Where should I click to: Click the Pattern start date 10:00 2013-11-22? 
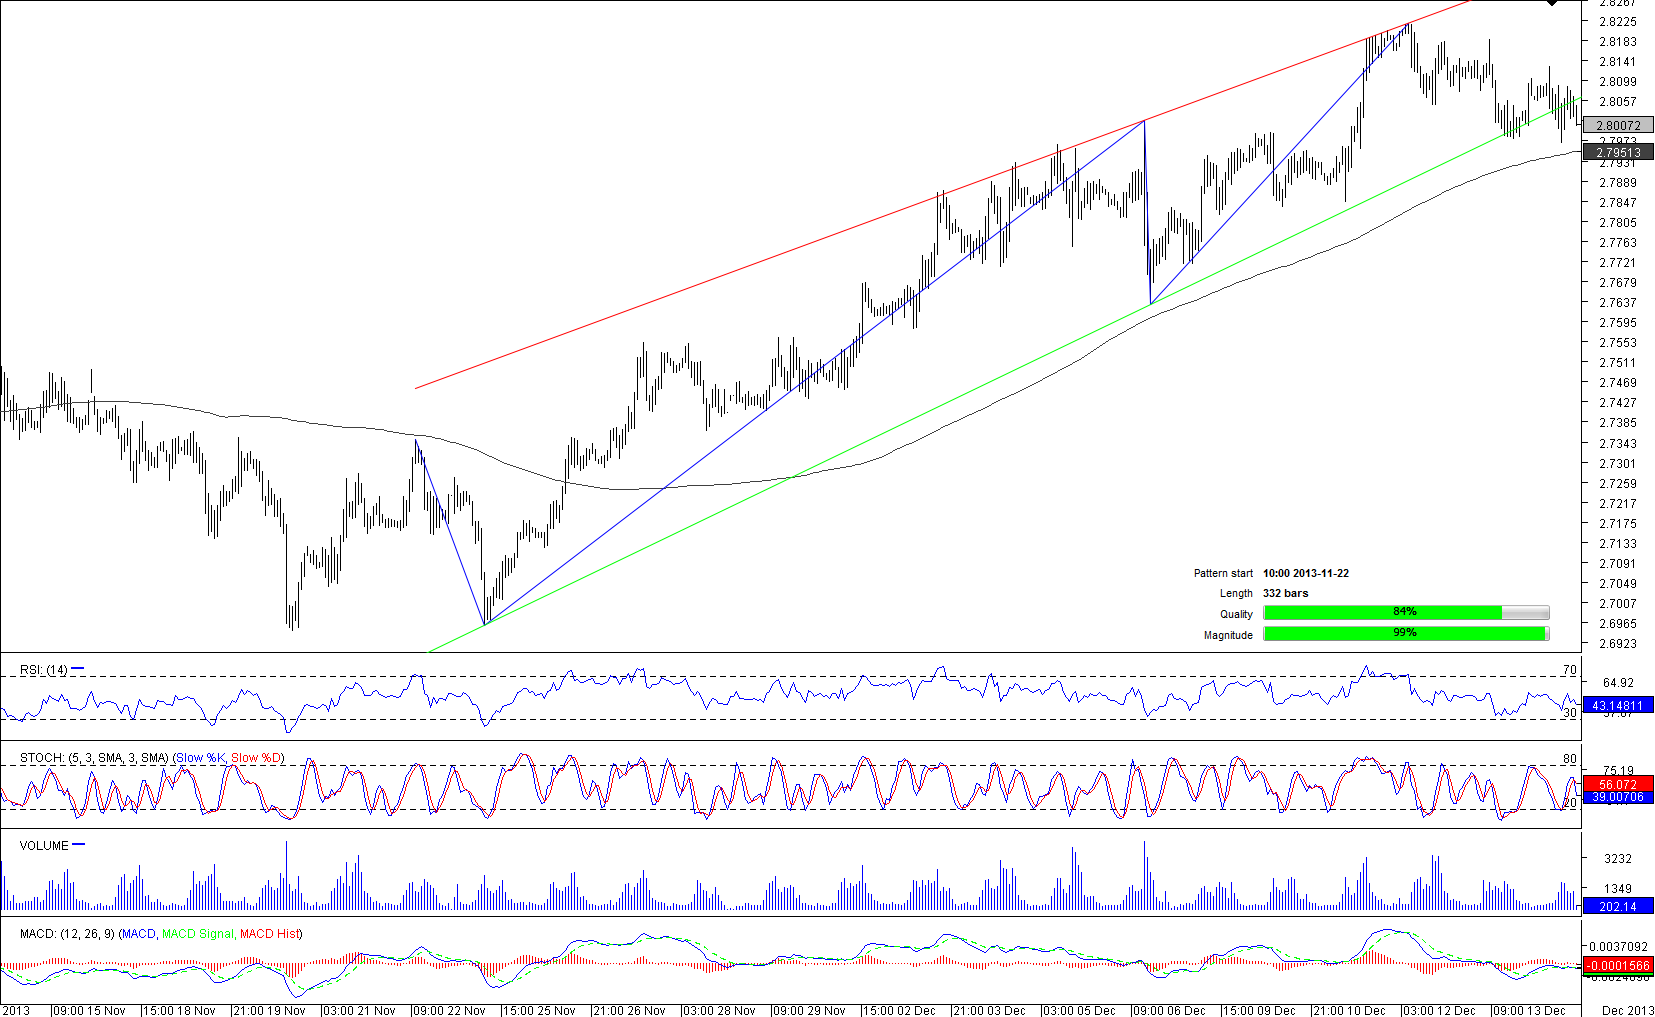(1305, 573)
